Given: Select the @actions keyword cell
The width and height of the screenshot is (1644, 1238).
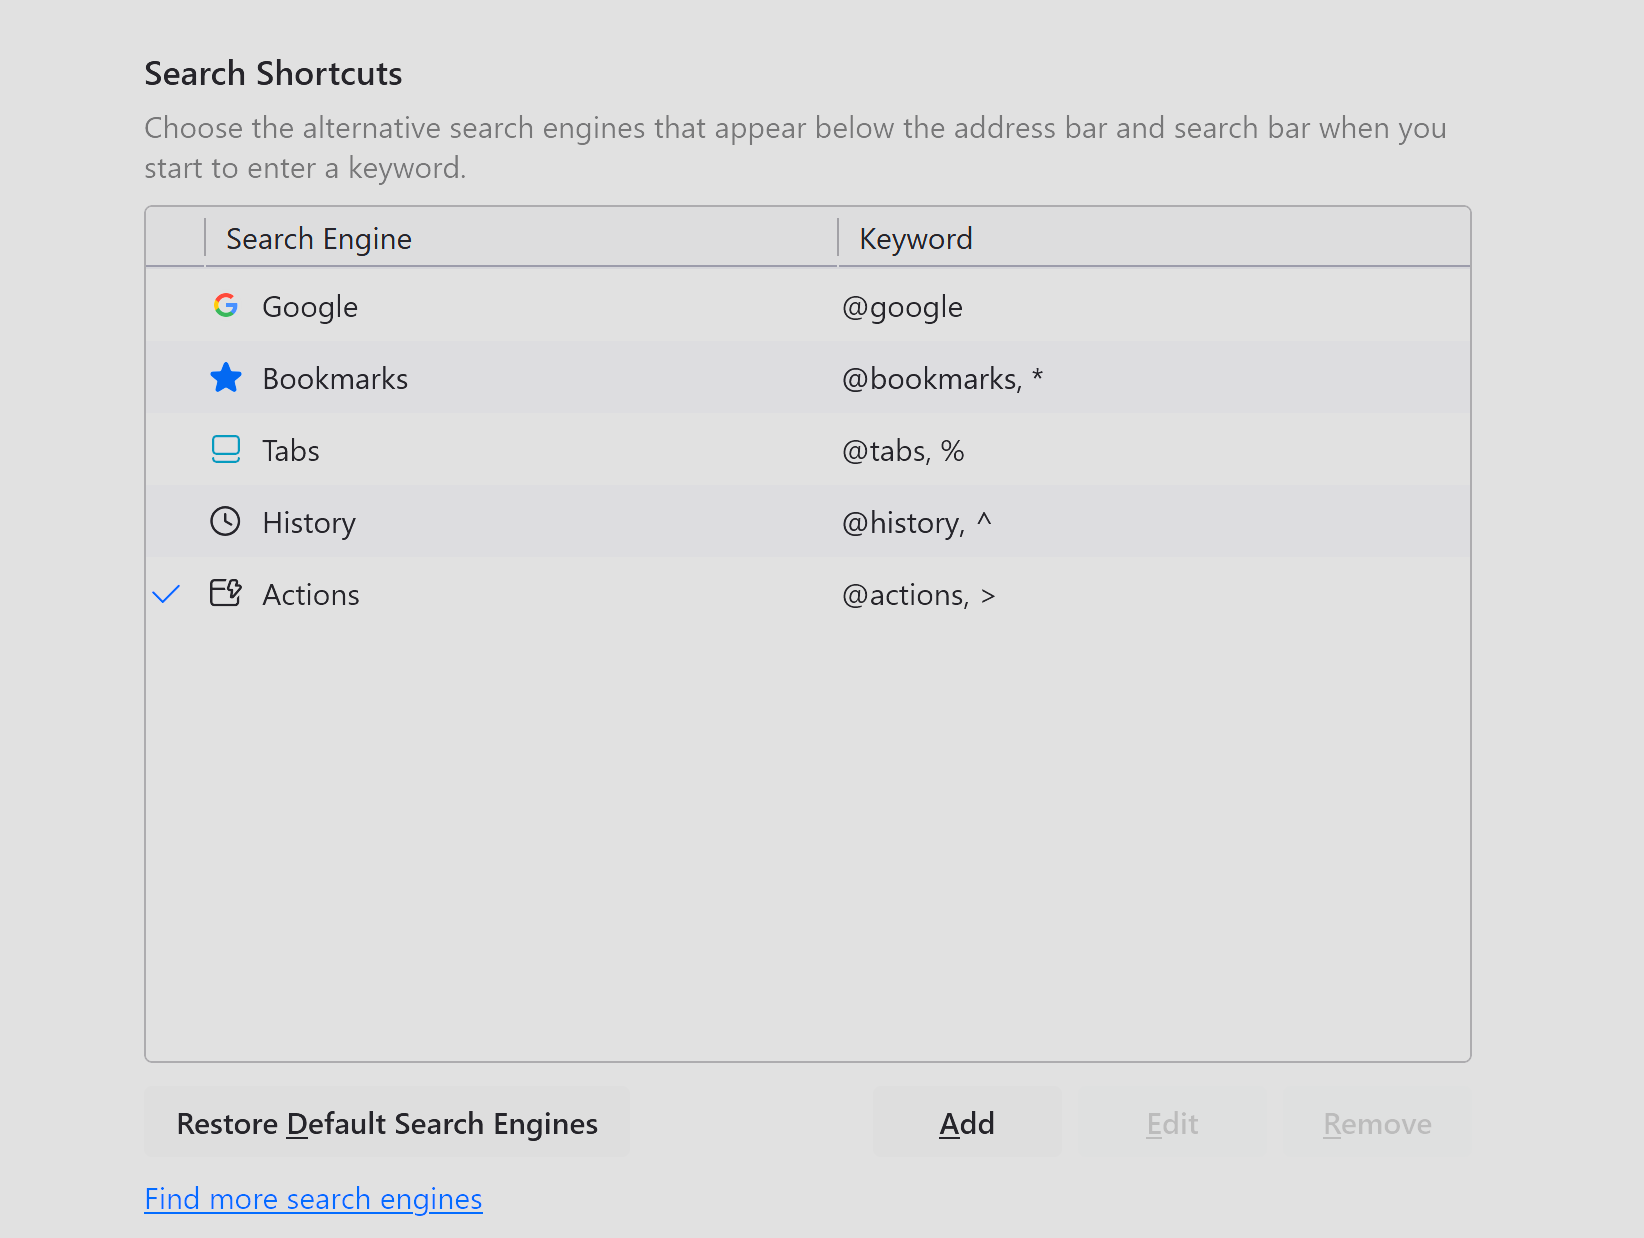Looking at the screenshot, I should tap(918, 595).
